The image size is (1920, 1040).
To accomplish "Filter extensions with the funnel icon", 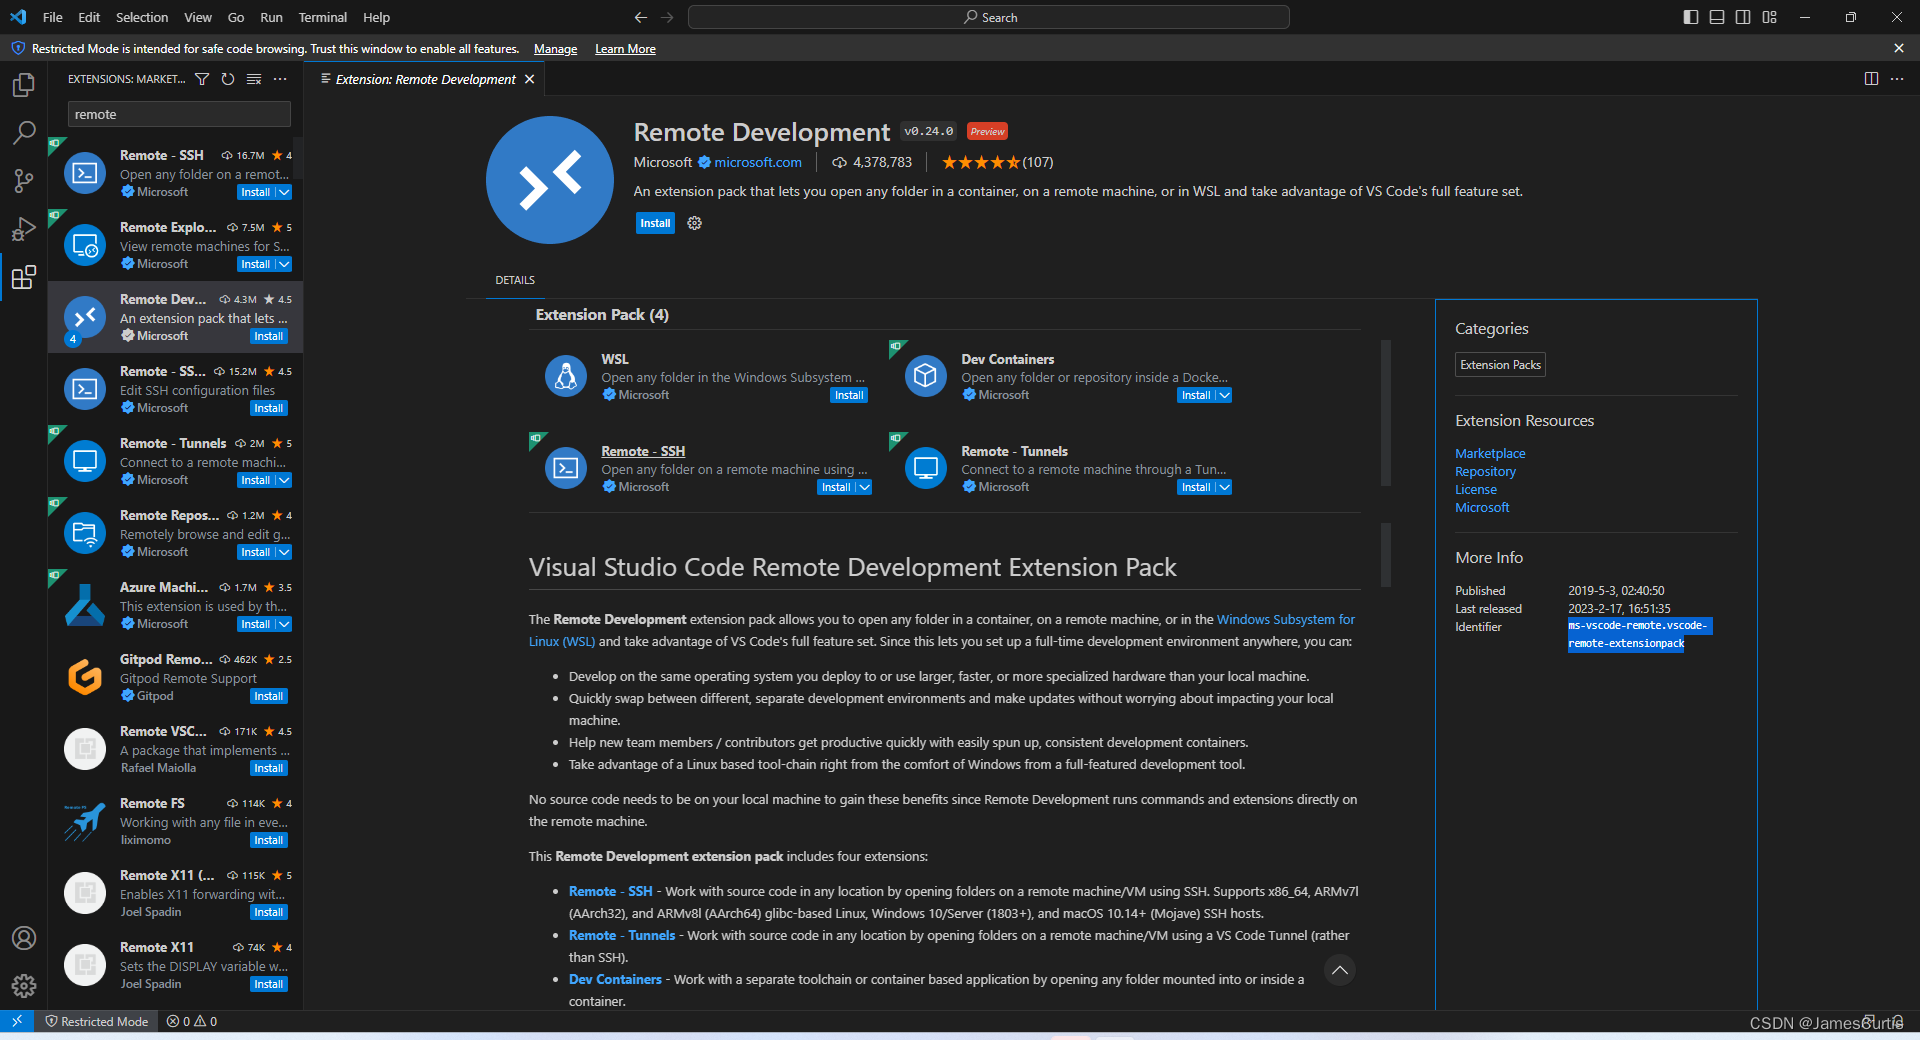I will point(202,79).
